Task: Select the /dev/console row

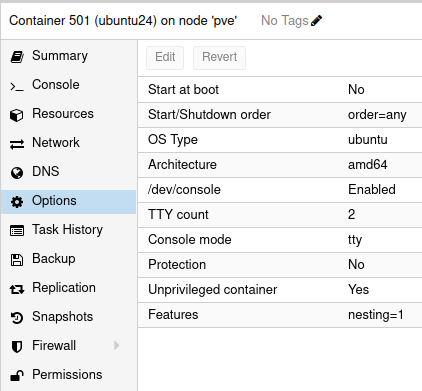Action: (x=280, y=190)
